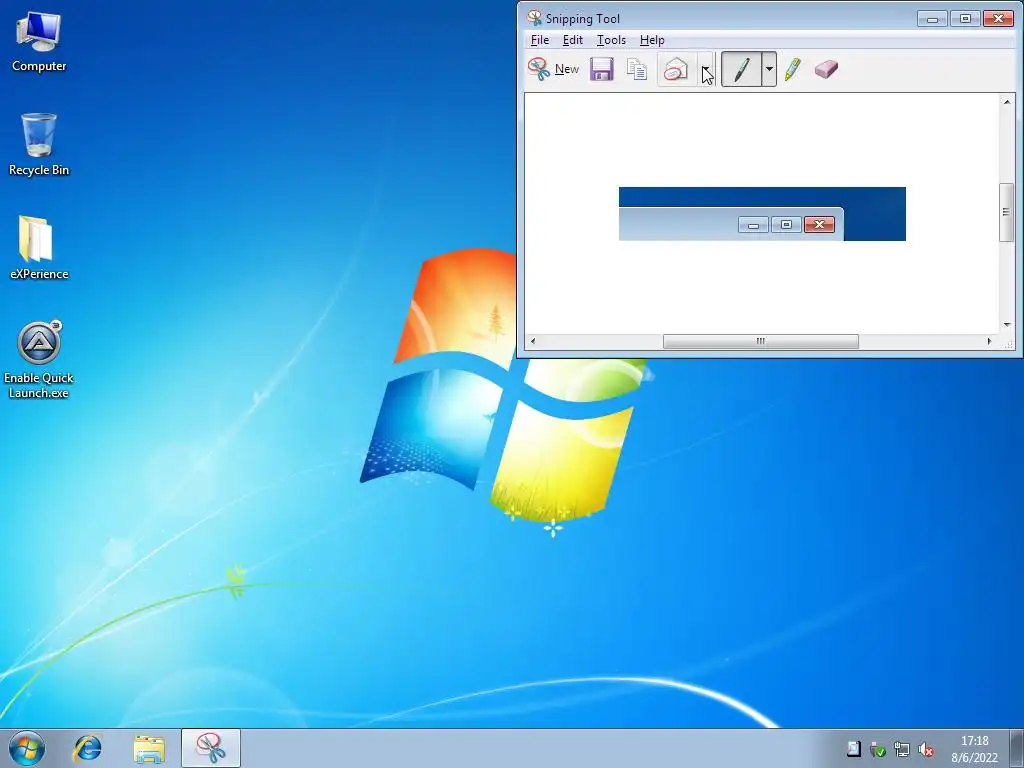The width and height of the screenshot is (1024, 768).
Task: Open the Edit menu
Action: 573,40
